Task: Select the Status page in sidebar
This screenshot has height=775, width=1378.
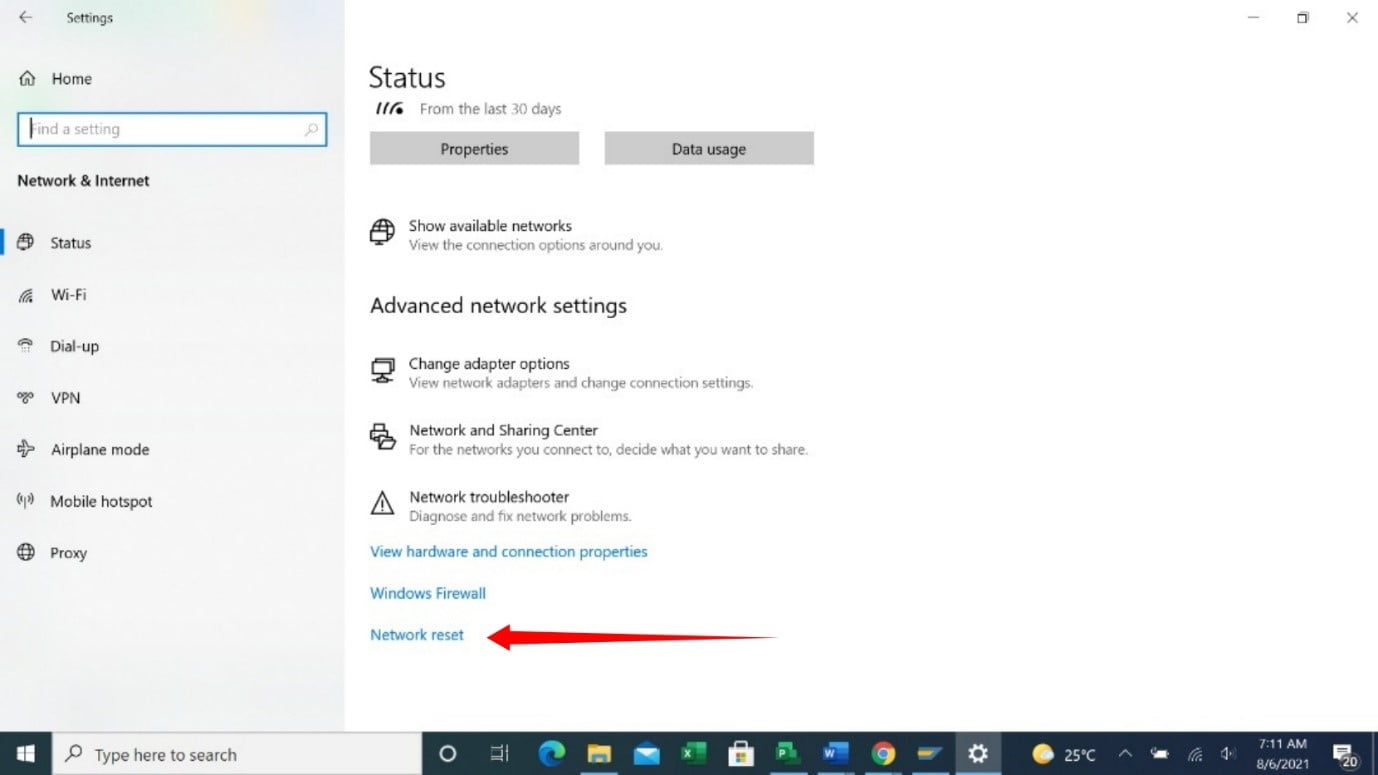Action: tap(70, 242)
